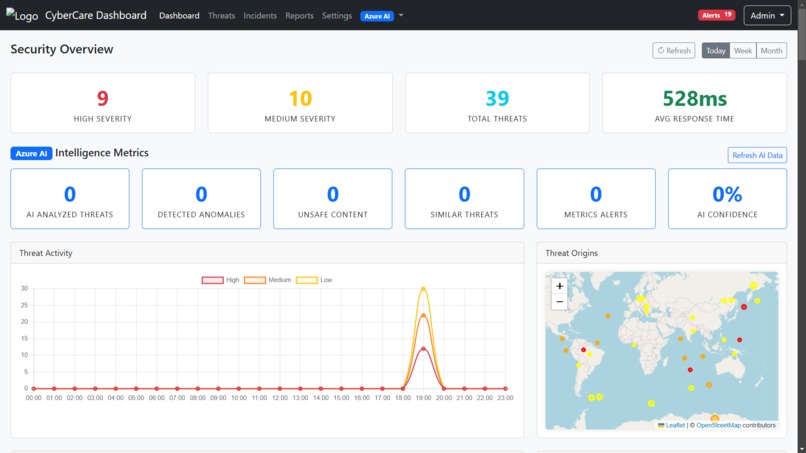Viewport: 806px width, 453px height.
Task: Select the Week time range
Action: [x=743, y=50]
